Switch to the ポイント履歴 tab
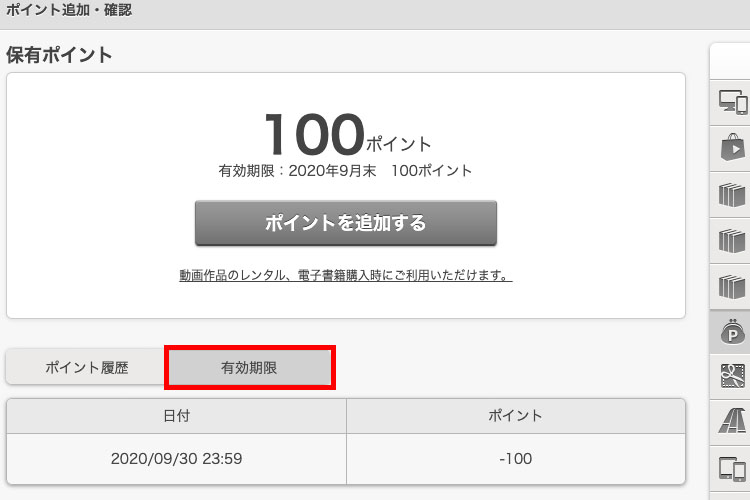The image size is (750, 500). [x=86, y=367]
